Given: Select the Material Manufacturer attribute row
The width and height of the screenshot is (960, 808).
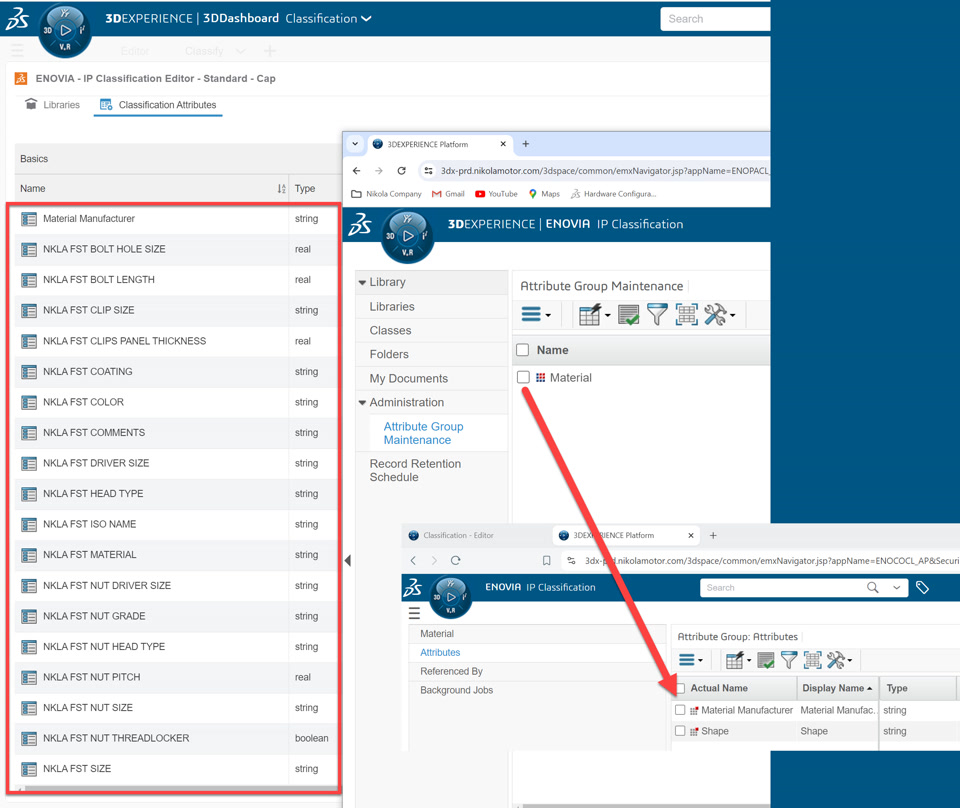Looking at the screenshot, I should pos(174,219).
